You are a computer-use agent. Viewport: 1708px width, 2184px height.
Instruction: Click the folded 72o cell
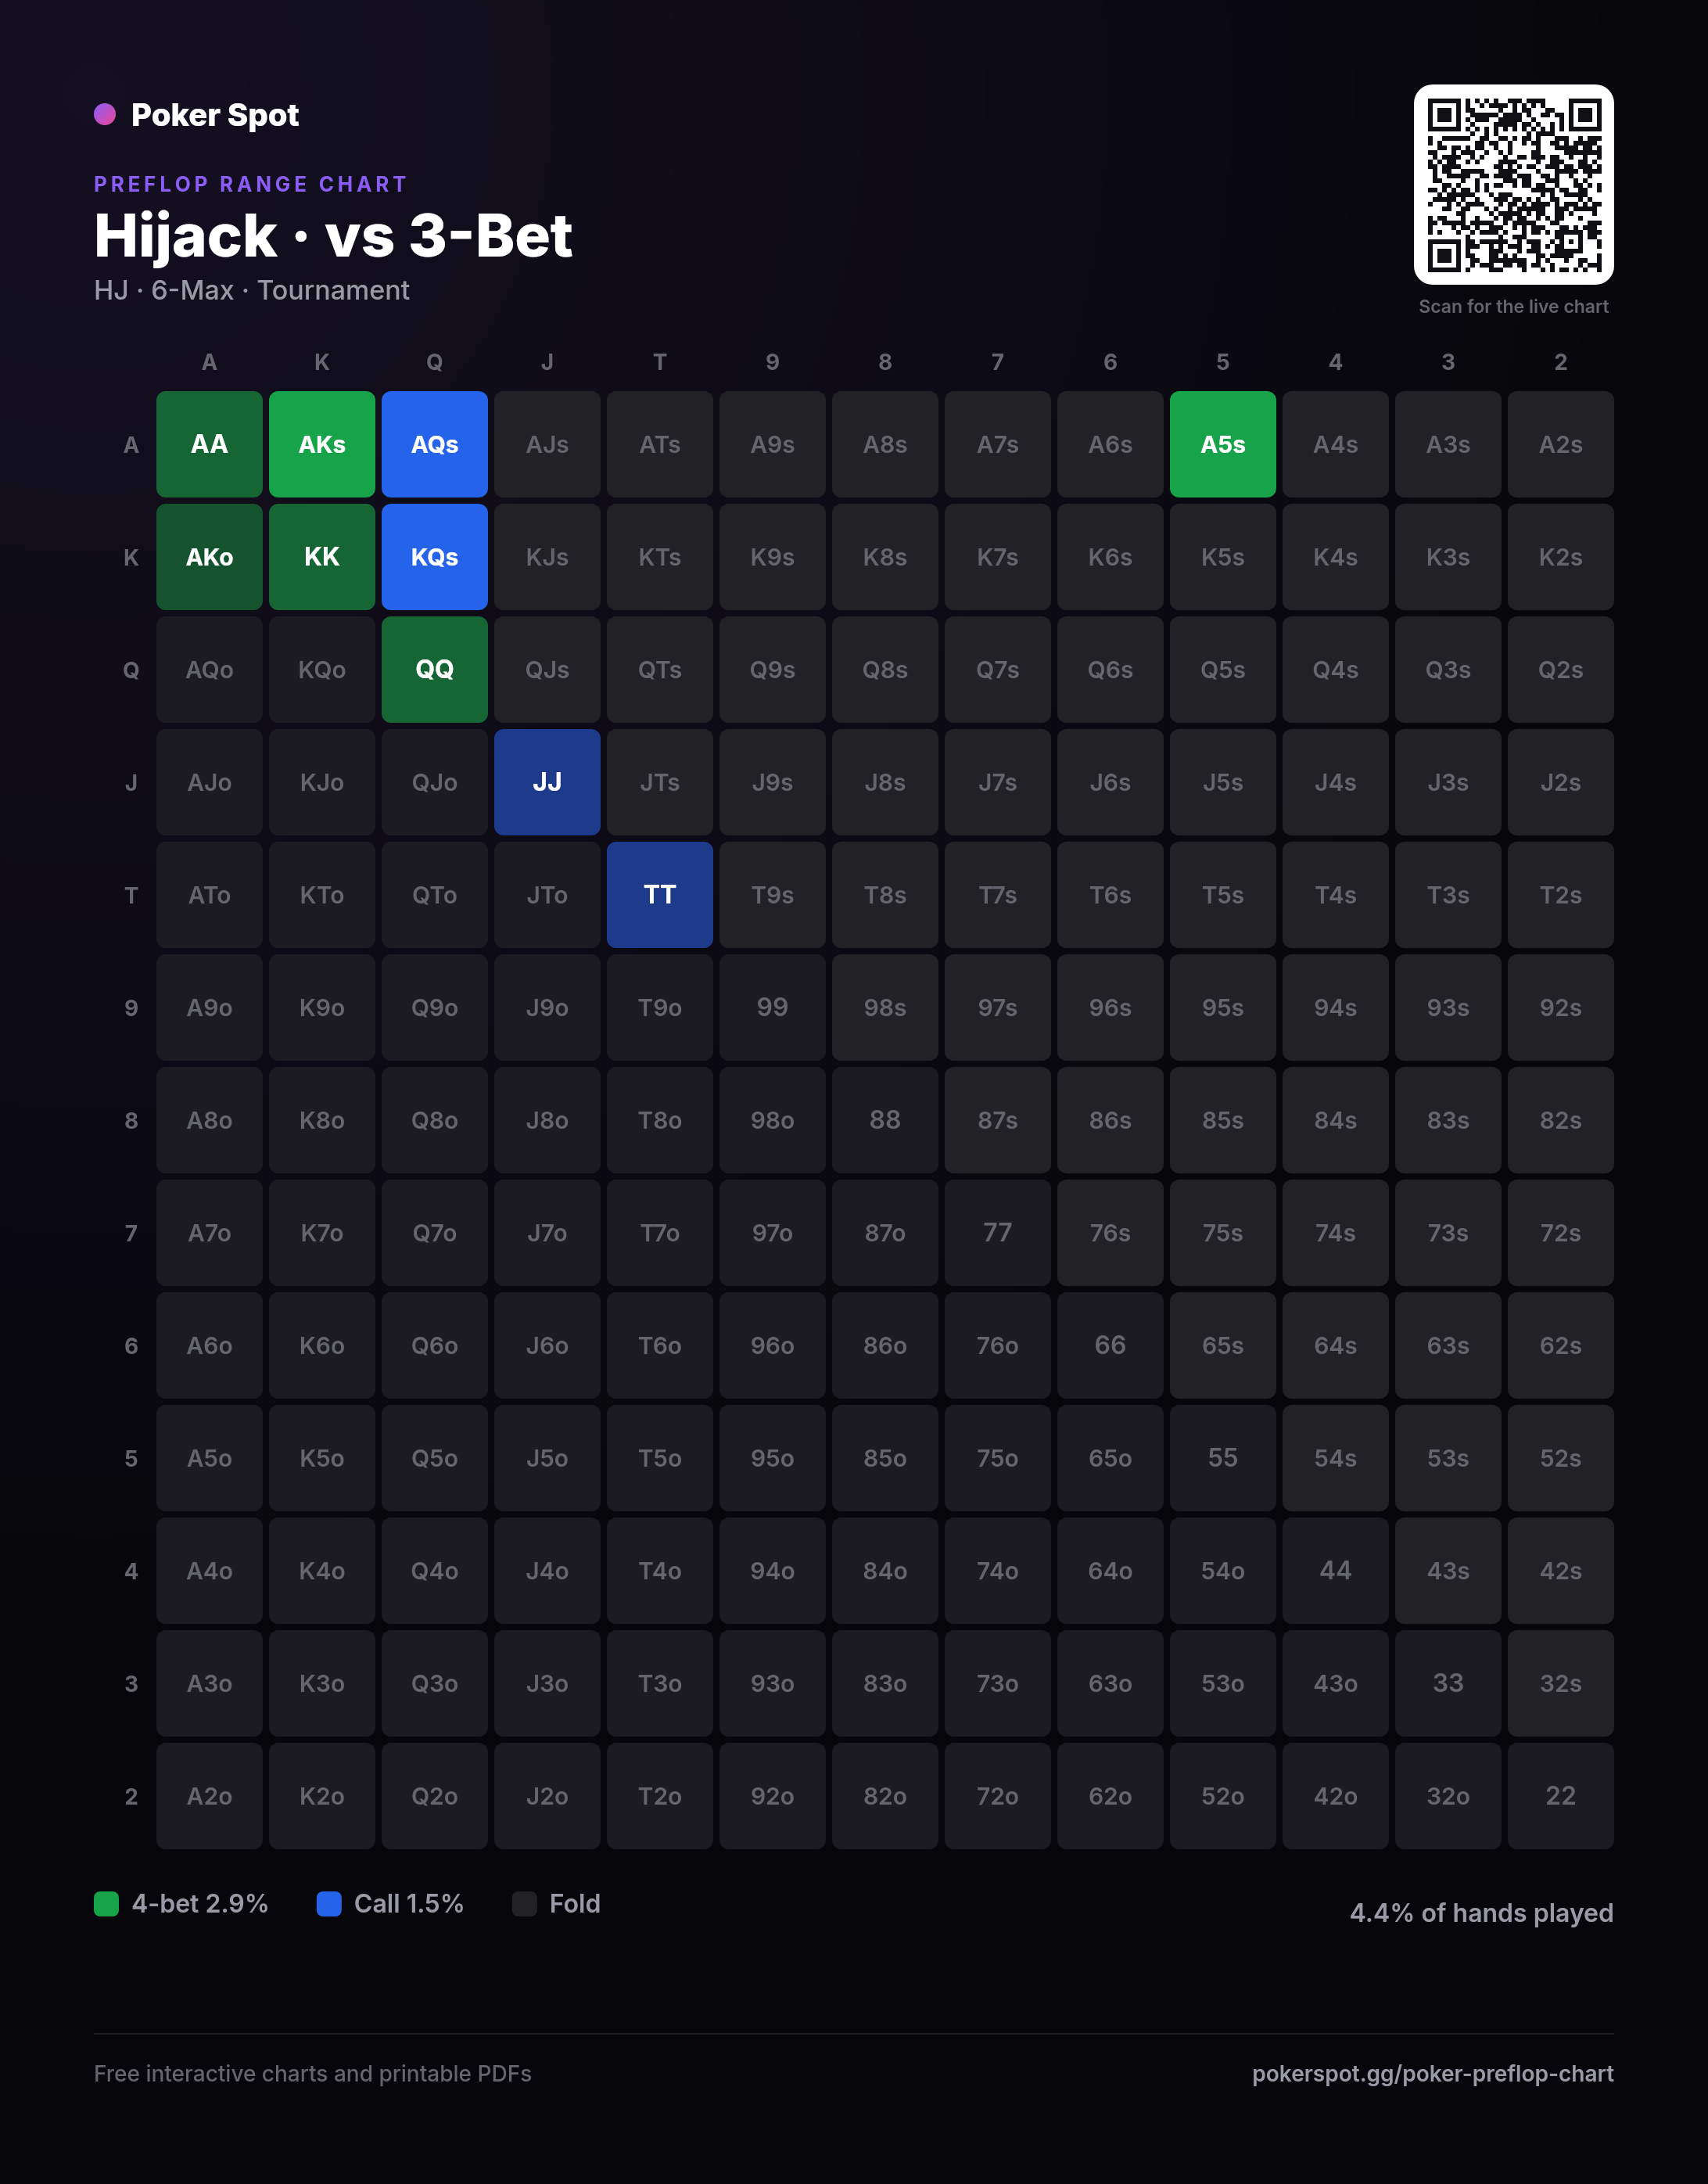point(997,1796)
